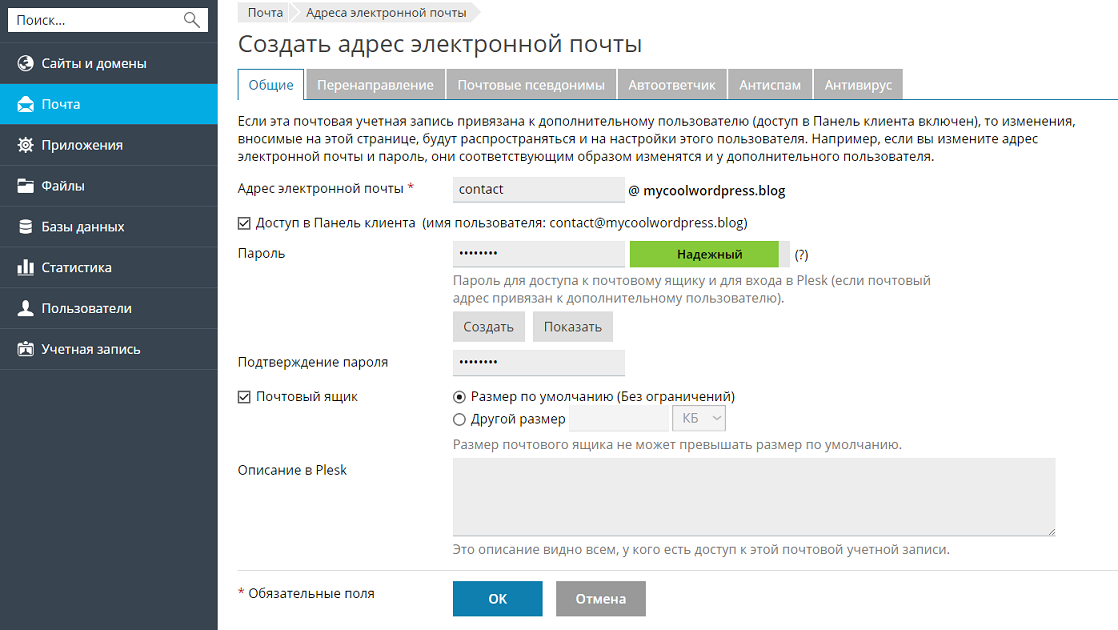Toggle the Почтовый ящик checkbox
The width and height of the screenshot is (1118, 630).
click(244, 397)
